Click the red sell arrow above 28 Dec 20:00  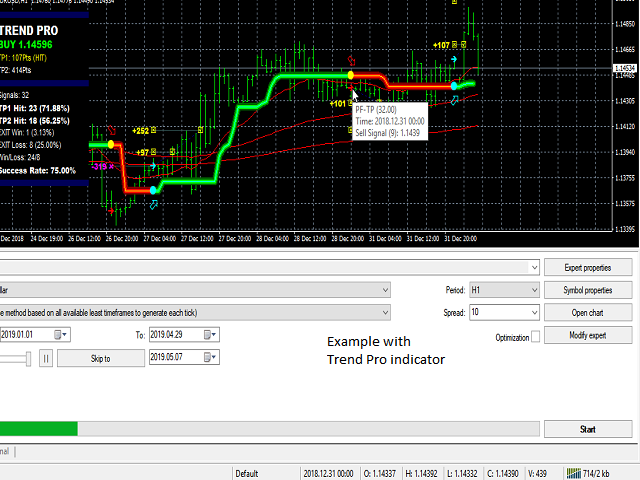[351, 61]
